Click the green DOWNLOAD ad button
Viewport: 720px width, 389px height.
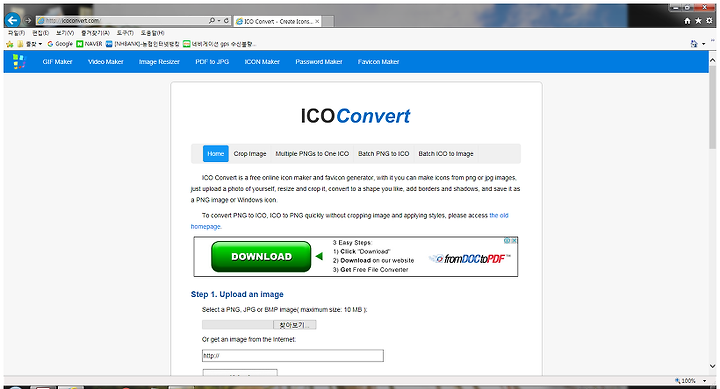pyautogui.click(x=261, y=257)
